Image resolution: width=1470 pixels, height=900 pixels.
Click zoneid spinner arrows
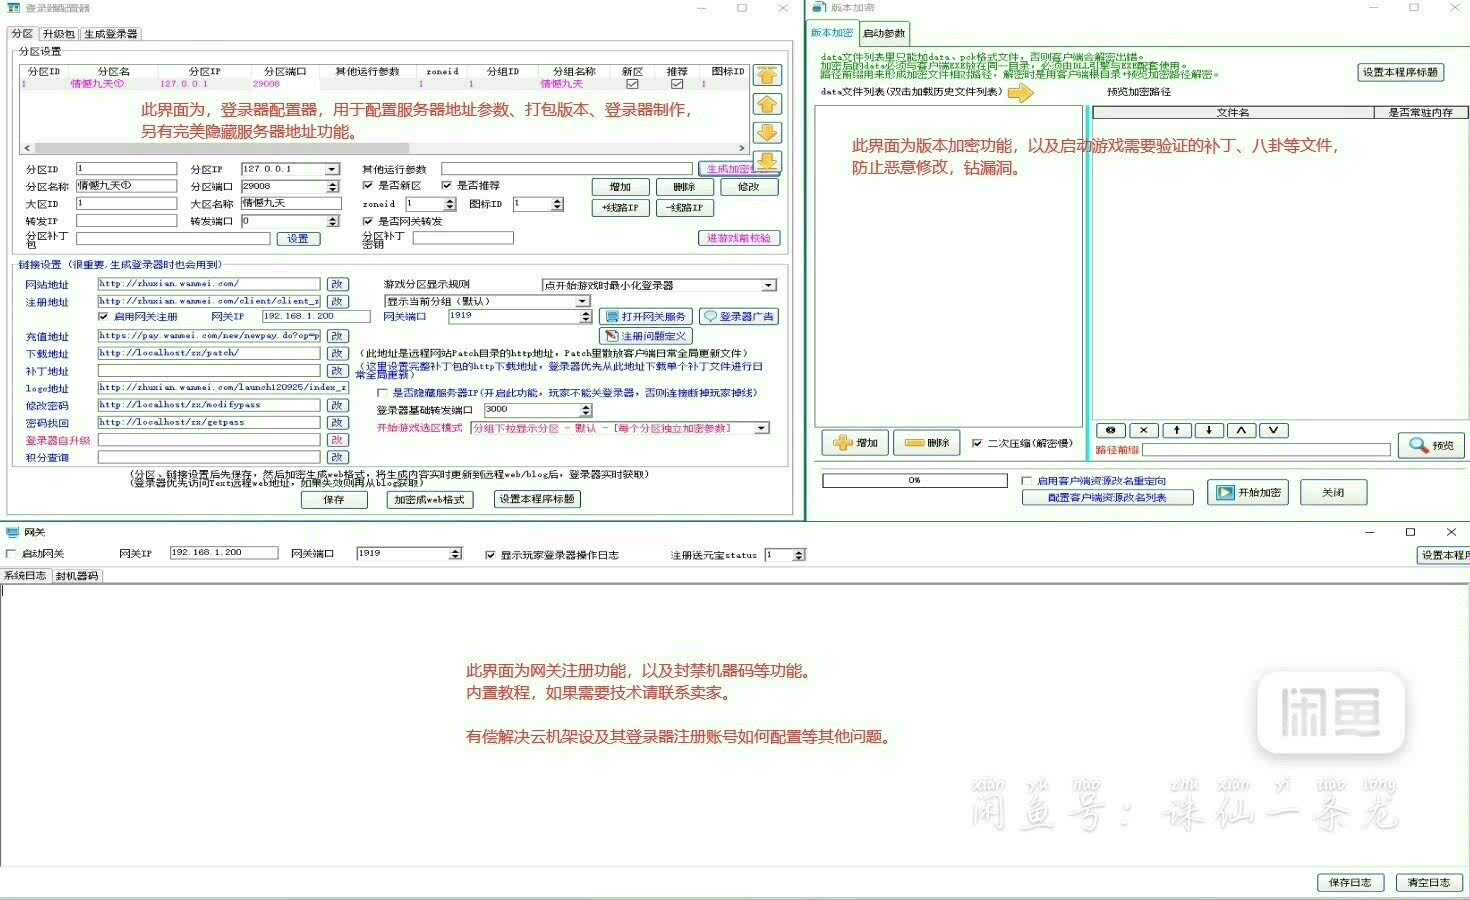pyautogui.click(x=450, y=204)
